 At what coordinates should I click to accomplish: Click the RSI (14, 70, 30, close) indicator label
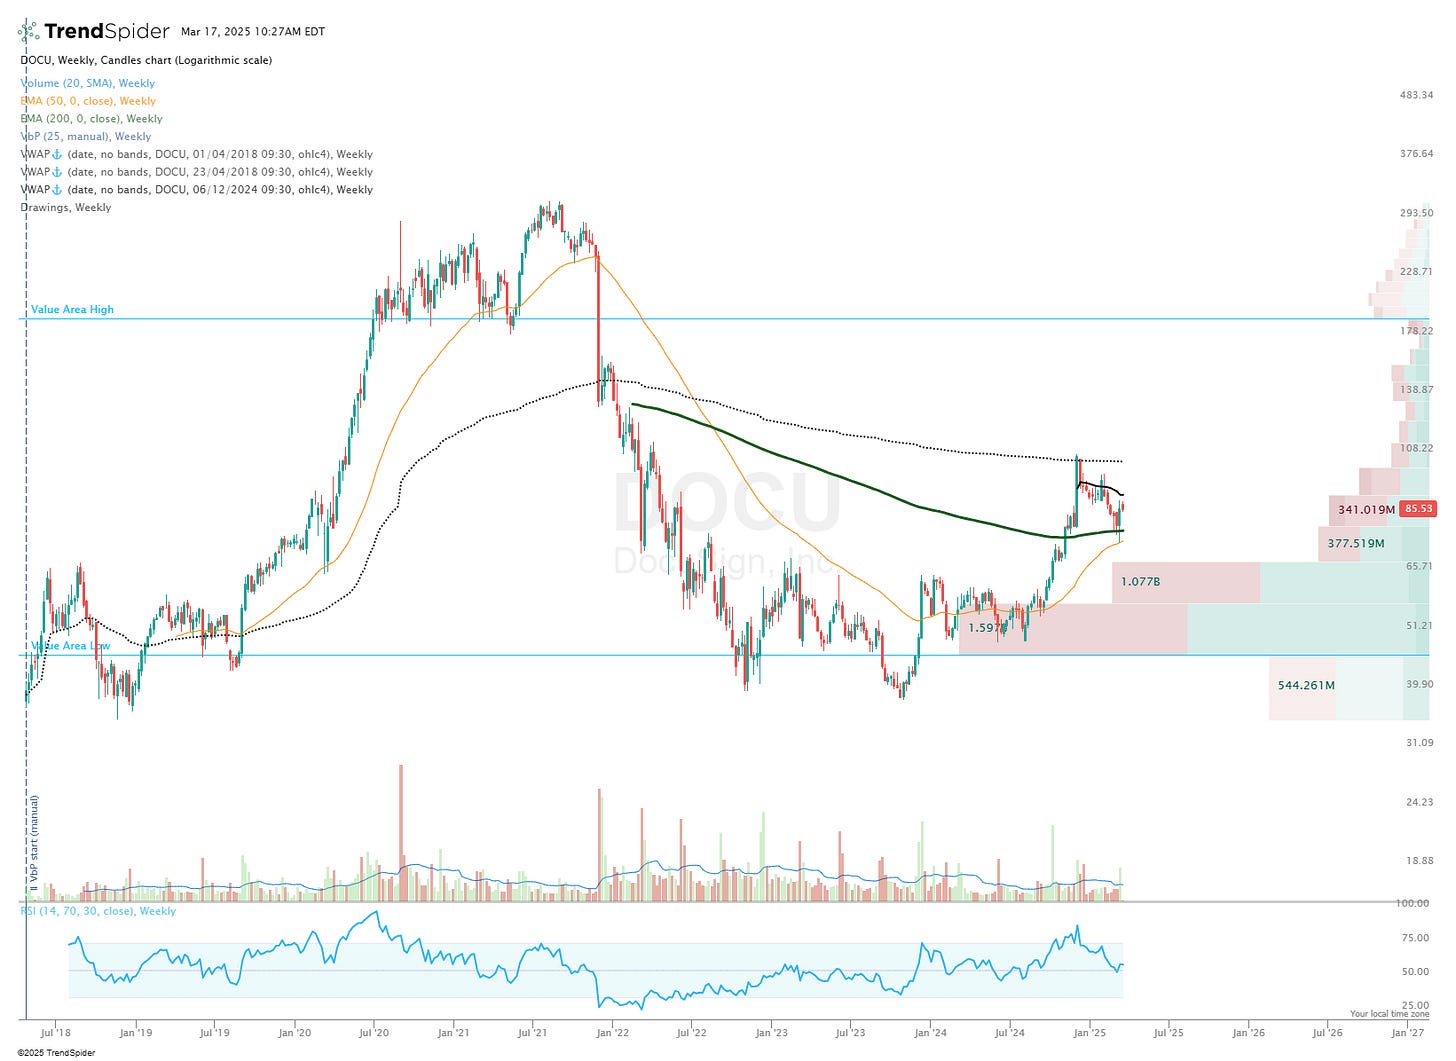(x=98, y=911)
